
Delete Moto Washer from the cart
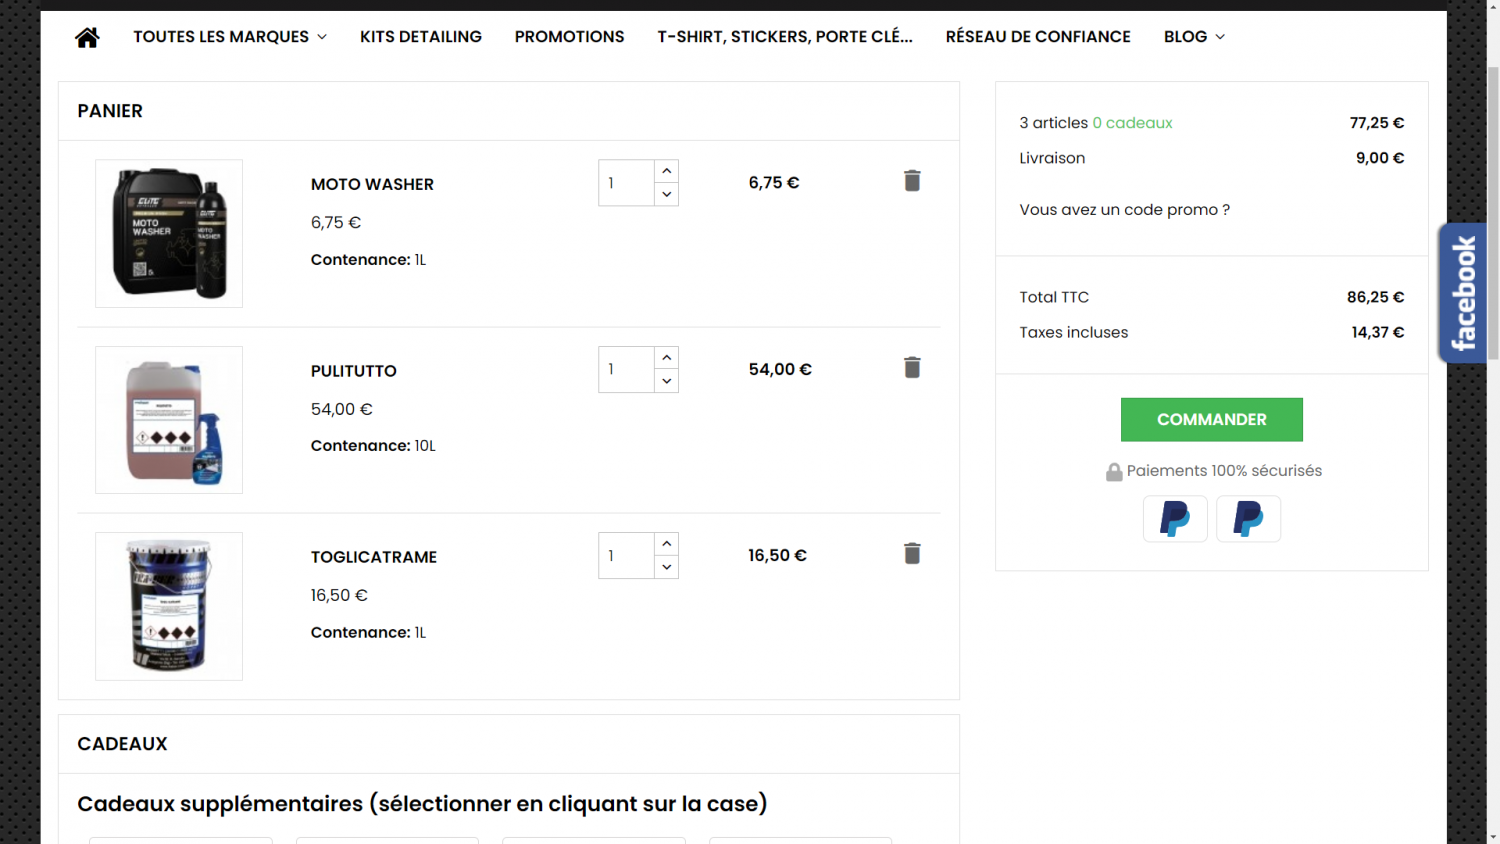[x=912, y=181]
